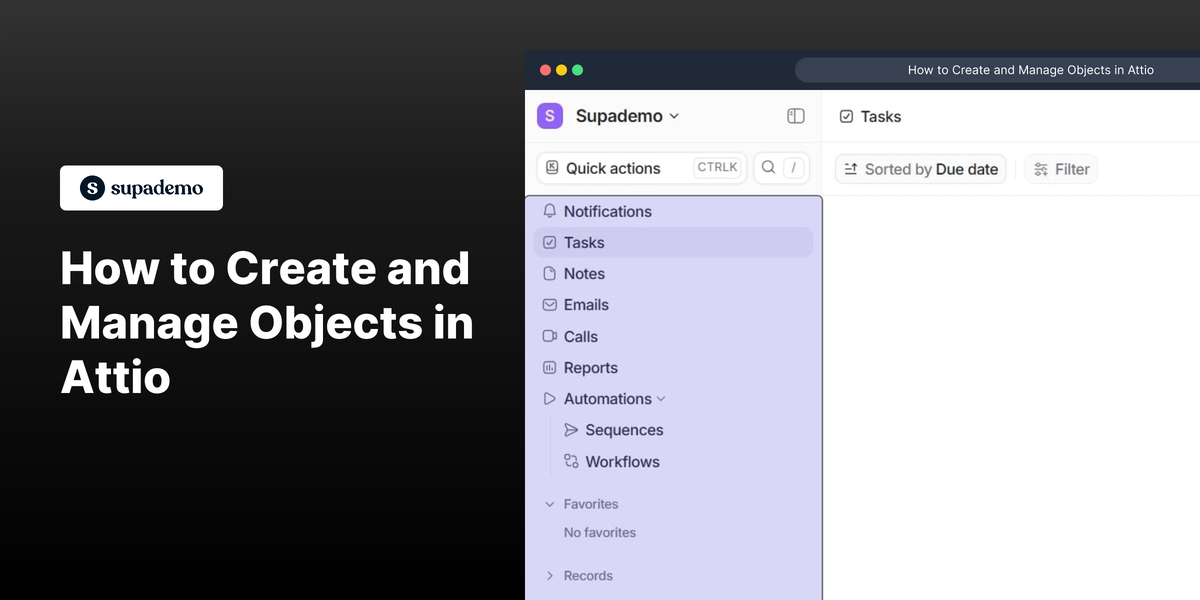The height and width of the screenshot is (600, 1200).
Task: Open the Supademo workspace dropdown
Action: pyautogui.click(x=628, y=116)
